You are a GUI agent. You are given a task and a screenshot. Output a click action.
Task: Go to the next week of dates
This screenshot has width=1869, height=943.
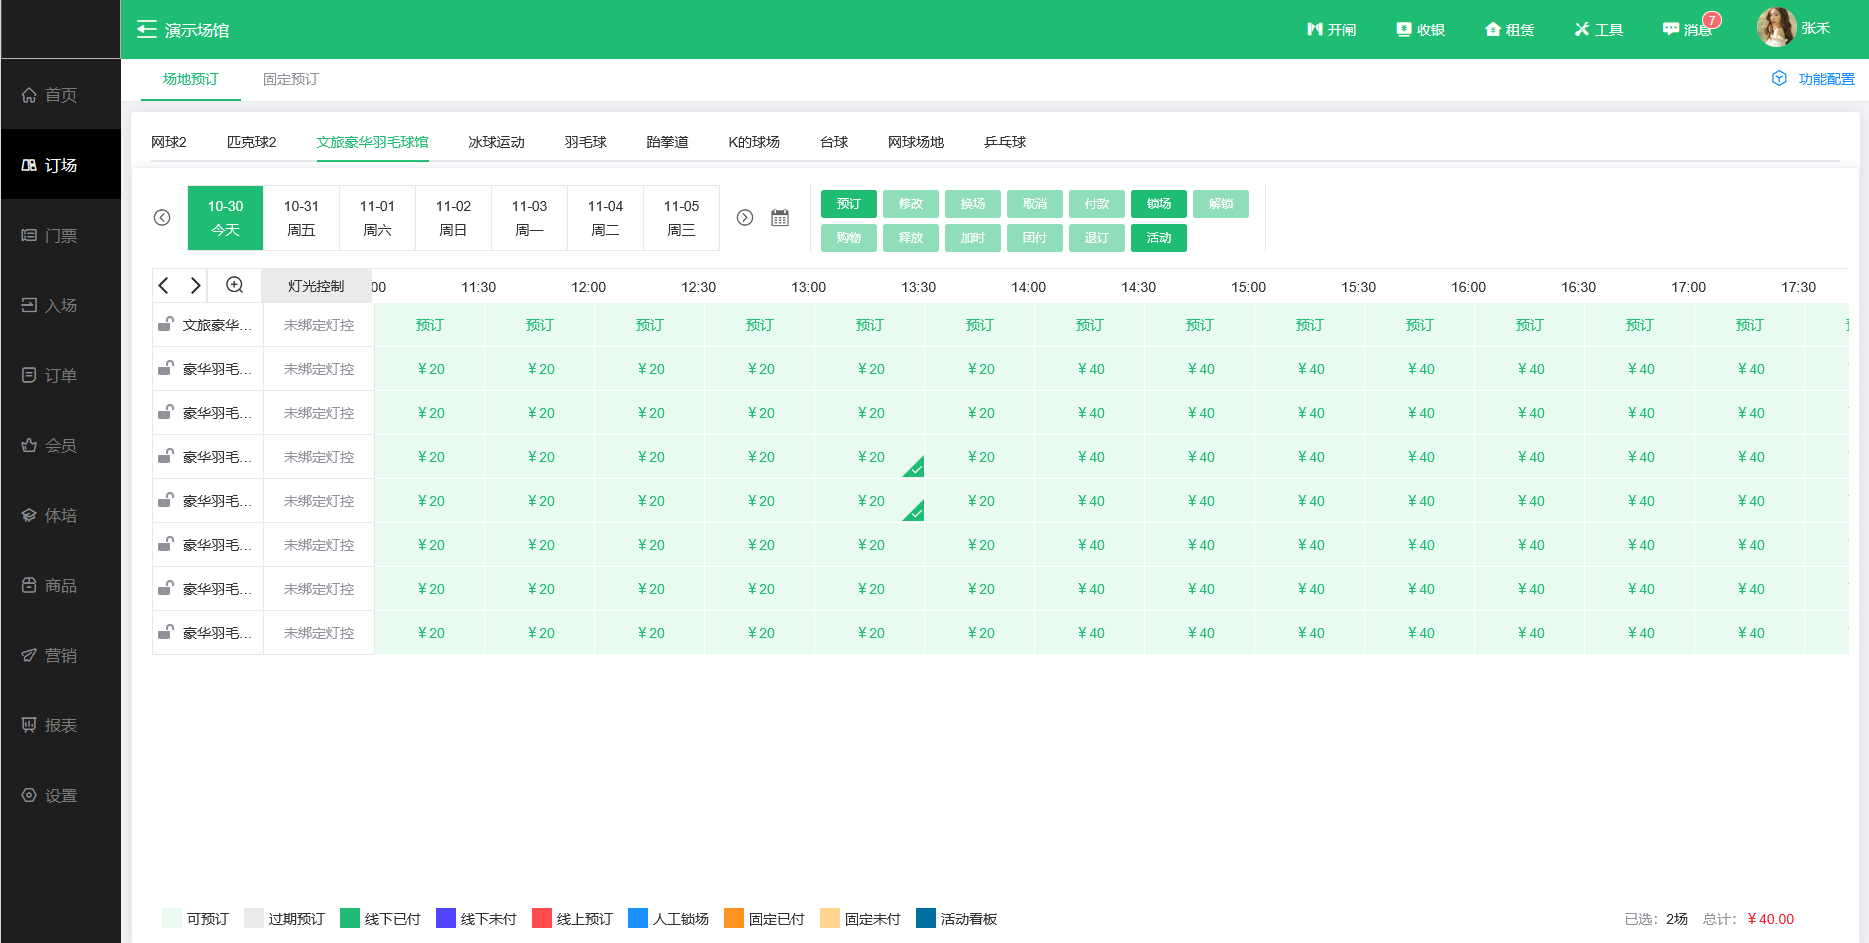click(x=745, y=218)
